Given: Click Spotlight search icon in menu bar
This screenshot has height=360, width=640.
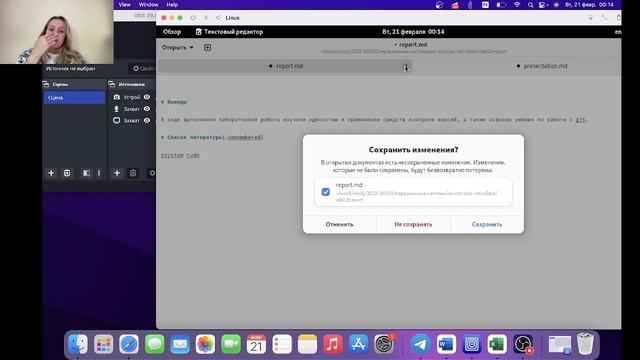Looking at the screenshot, I should coord(530,5).
